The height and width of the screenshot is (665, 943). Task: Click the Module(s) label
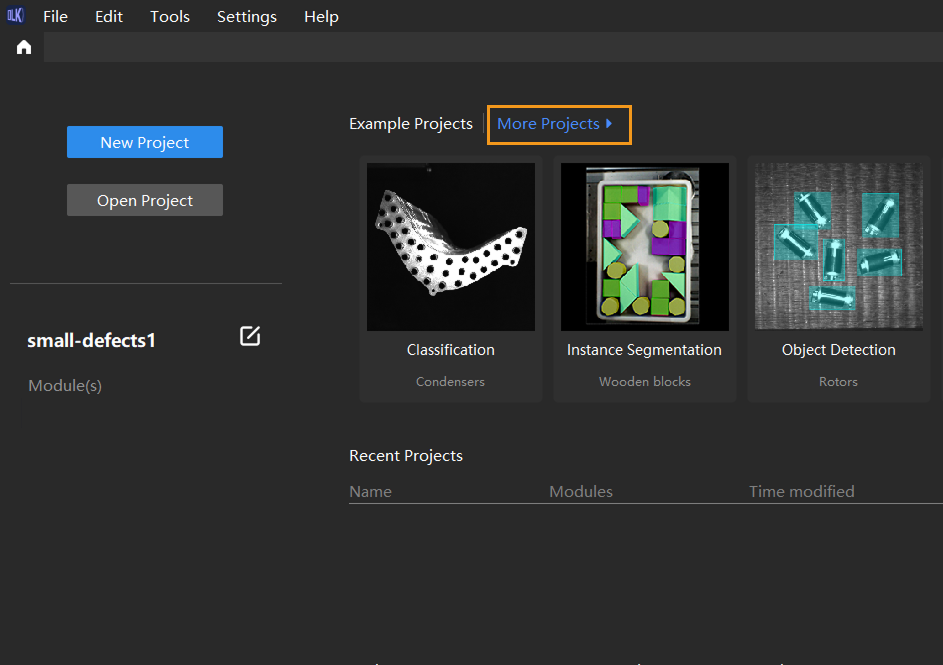[65, 385]
